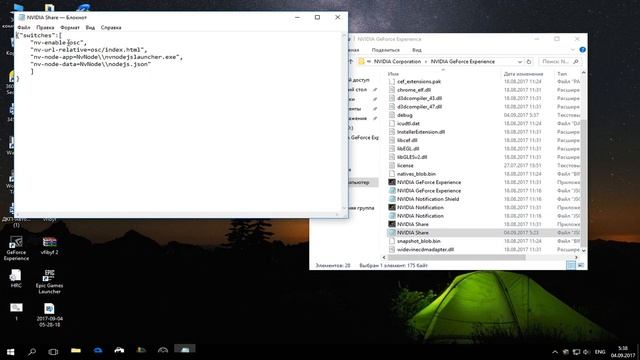
Task: Open the address bar history dropdown
Action: coord(520,62)
